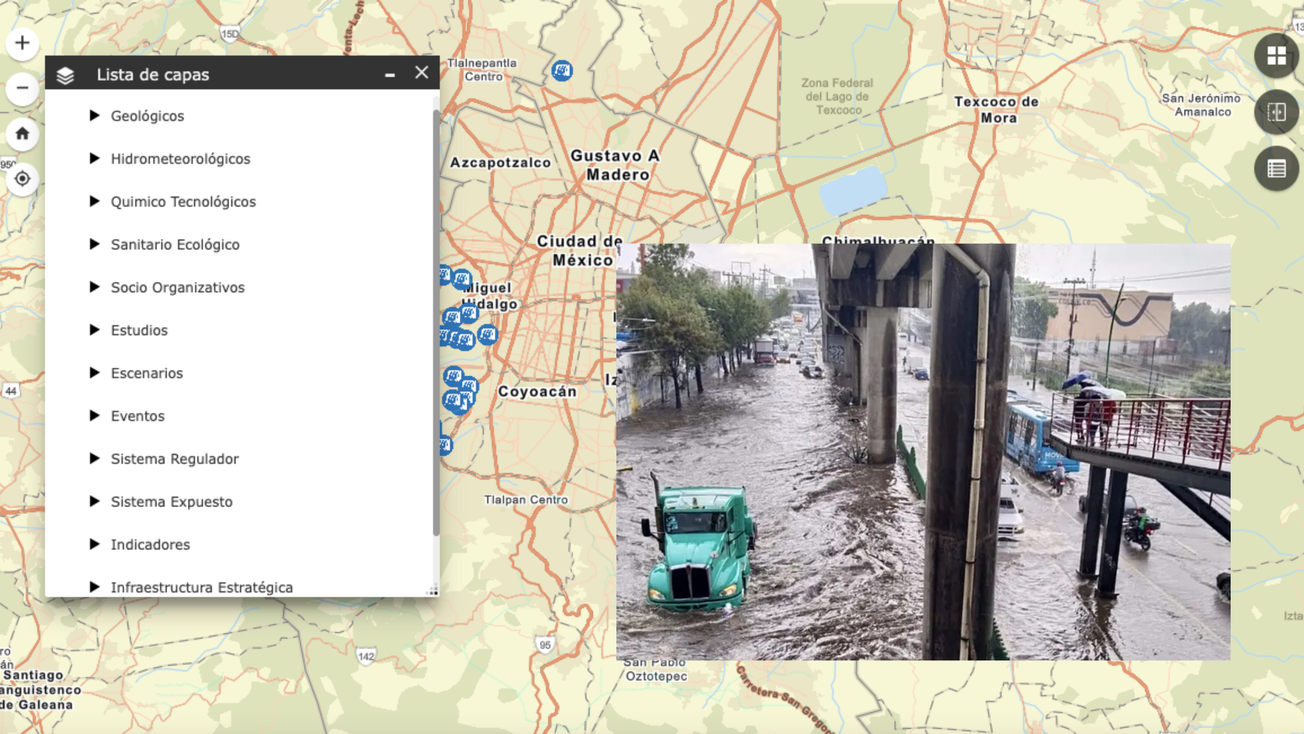This screenshot has width=1304, height=734.
Task: Expand the Sistema Expuesto layer group
Action: click(94, 501)
